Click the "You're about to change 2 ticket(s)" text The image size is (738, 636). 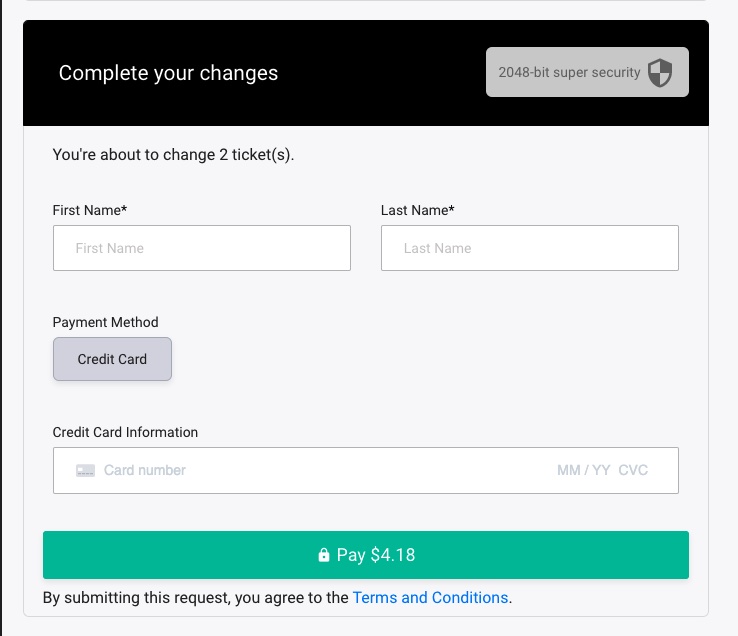(x=173, y=155)
